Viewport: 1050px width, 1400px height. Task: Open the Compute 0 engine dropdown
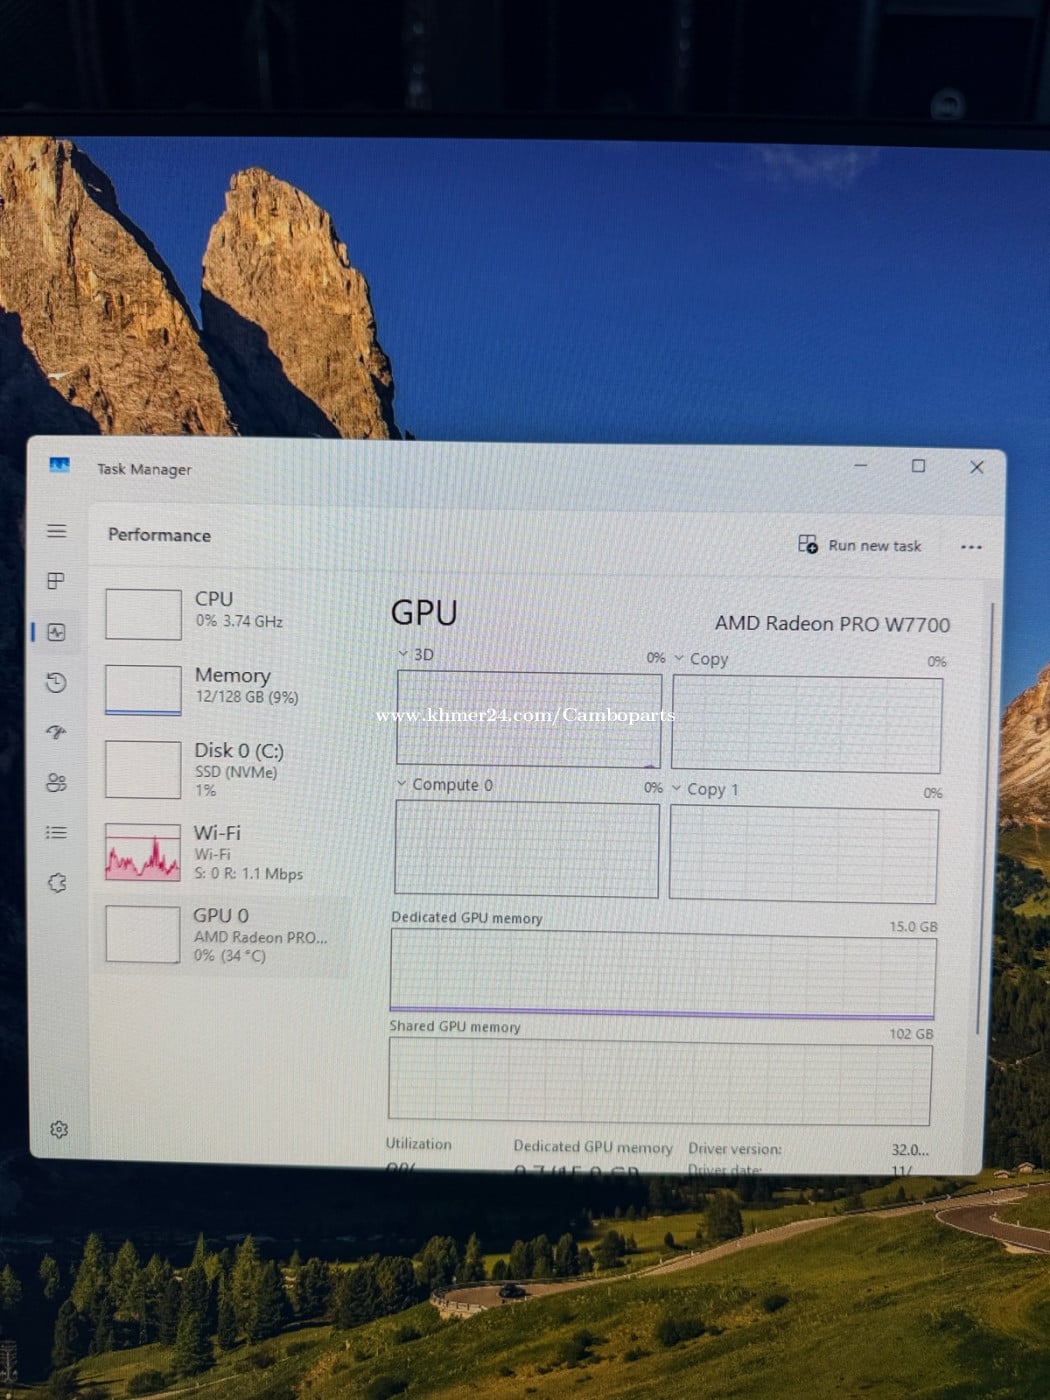[445, 784]
